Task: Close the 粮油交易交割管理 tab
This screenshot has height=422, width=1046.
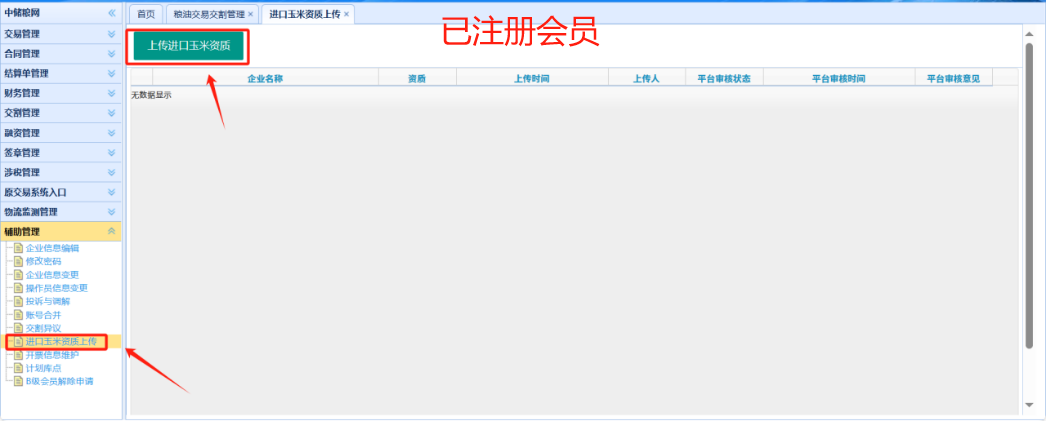Action: coord(250,14)
